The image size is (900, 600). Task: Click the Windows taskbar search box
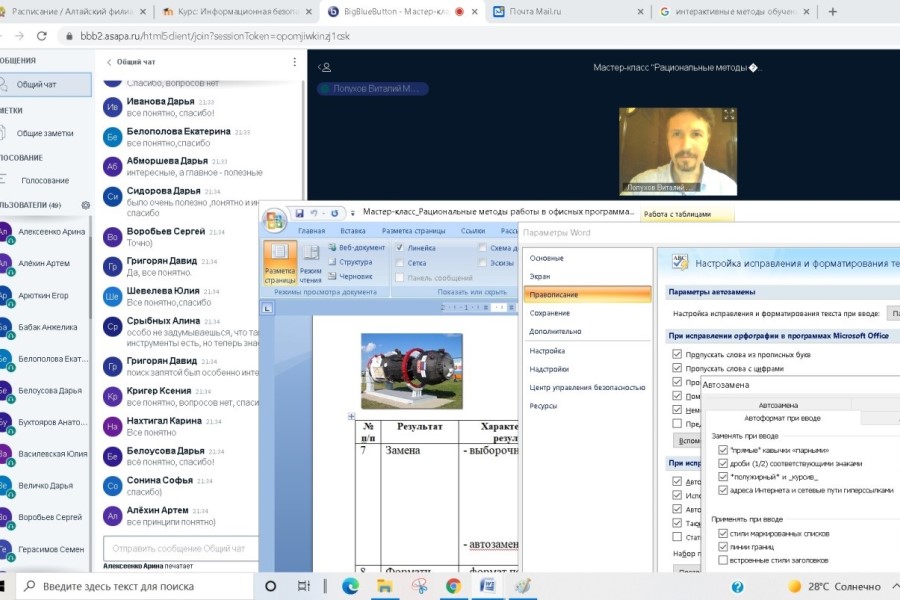pyautogui.click(x=135, y=586)
